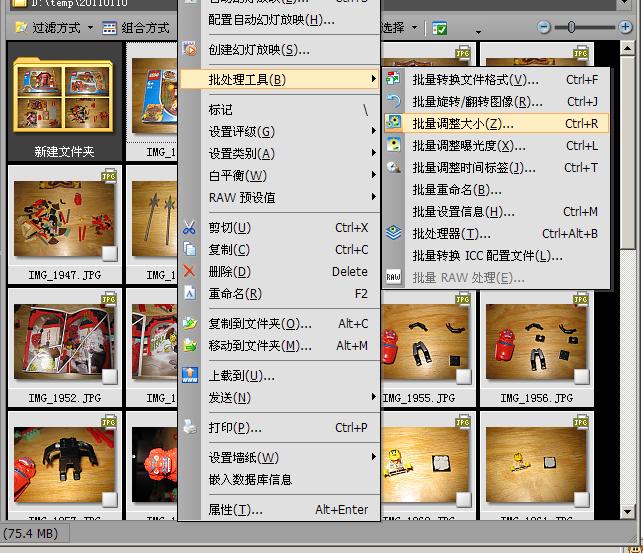The height and width of the screenshot is (553, 643).
Task: Select 嵌入数据库信息 menu entry
Action: tap(280, 479)
